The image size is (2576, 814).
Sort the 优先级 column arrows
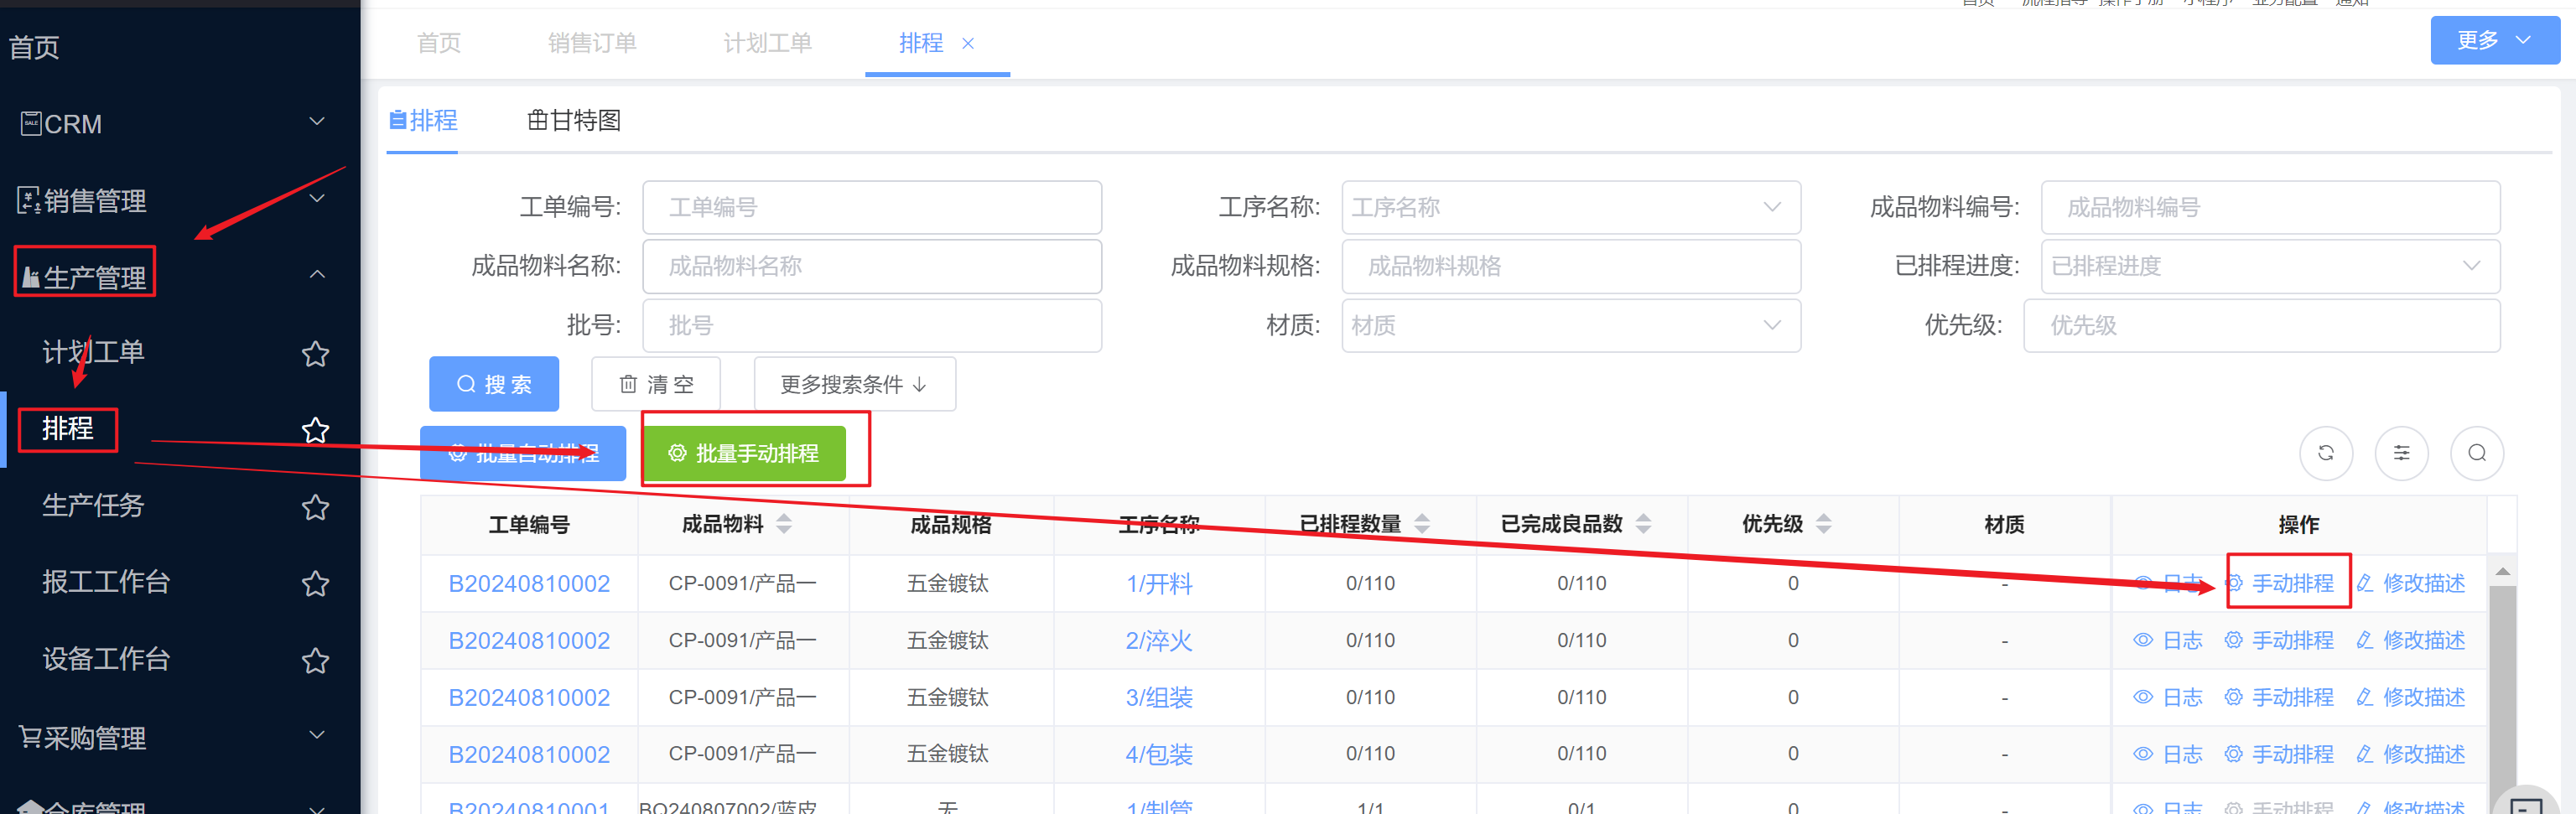point(1823,524)
